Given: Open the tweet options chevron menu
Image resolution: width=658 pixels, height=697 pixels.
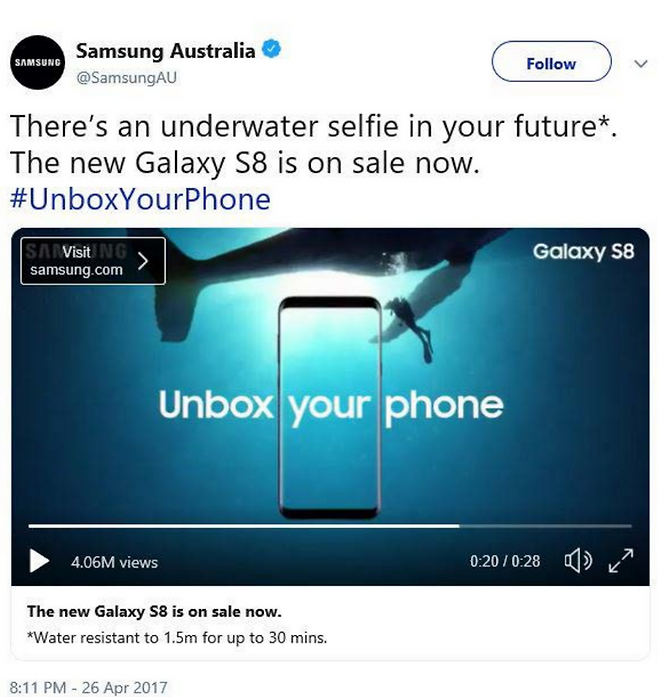Looking at the screenshot, I should point(641,64).
